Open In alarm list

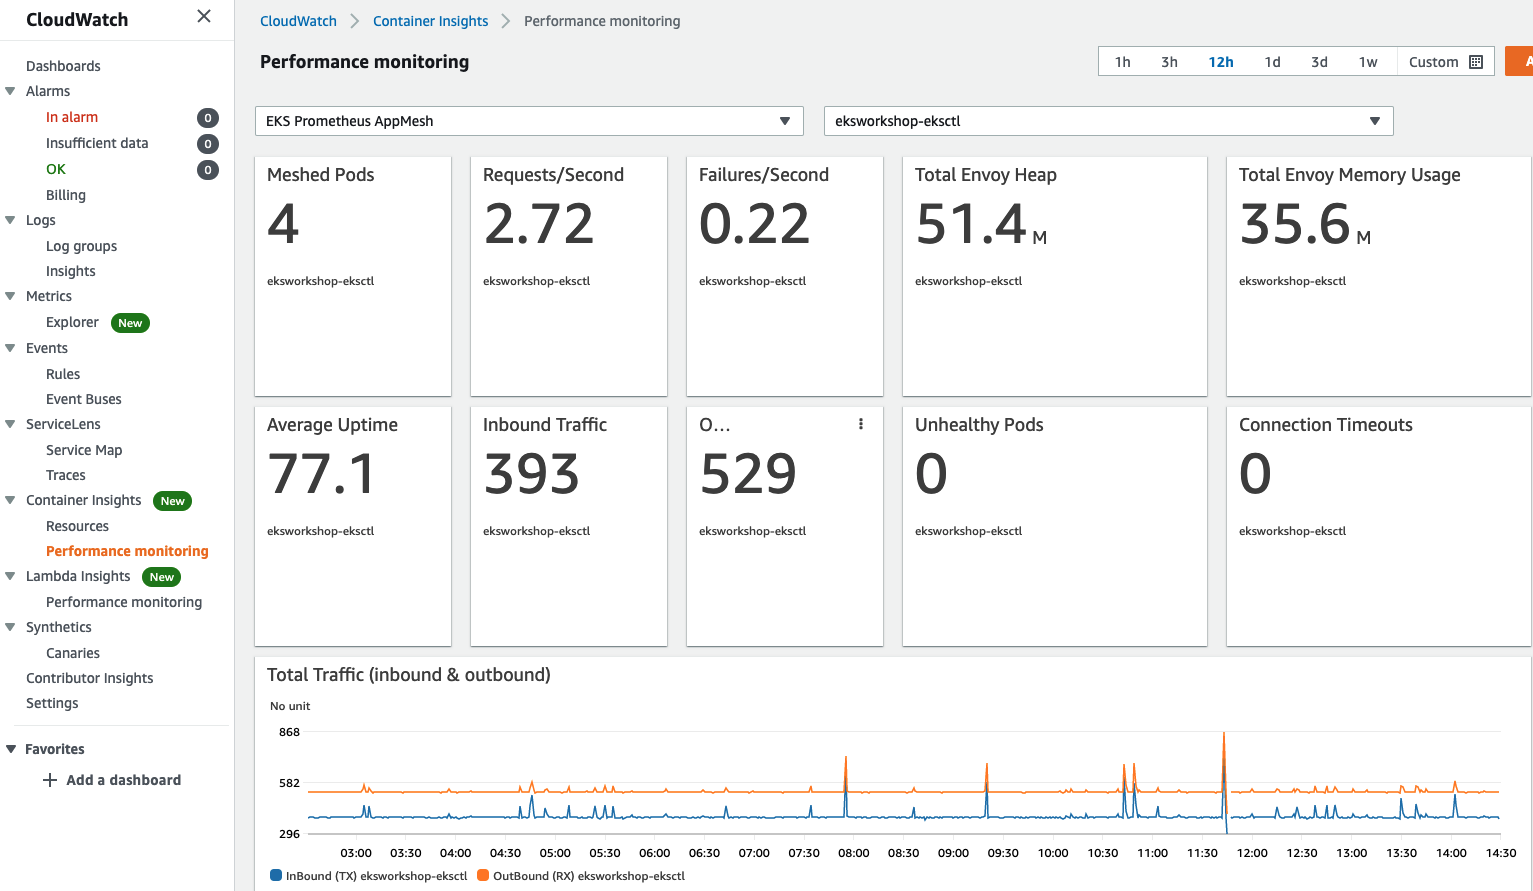tap(72, 117)
